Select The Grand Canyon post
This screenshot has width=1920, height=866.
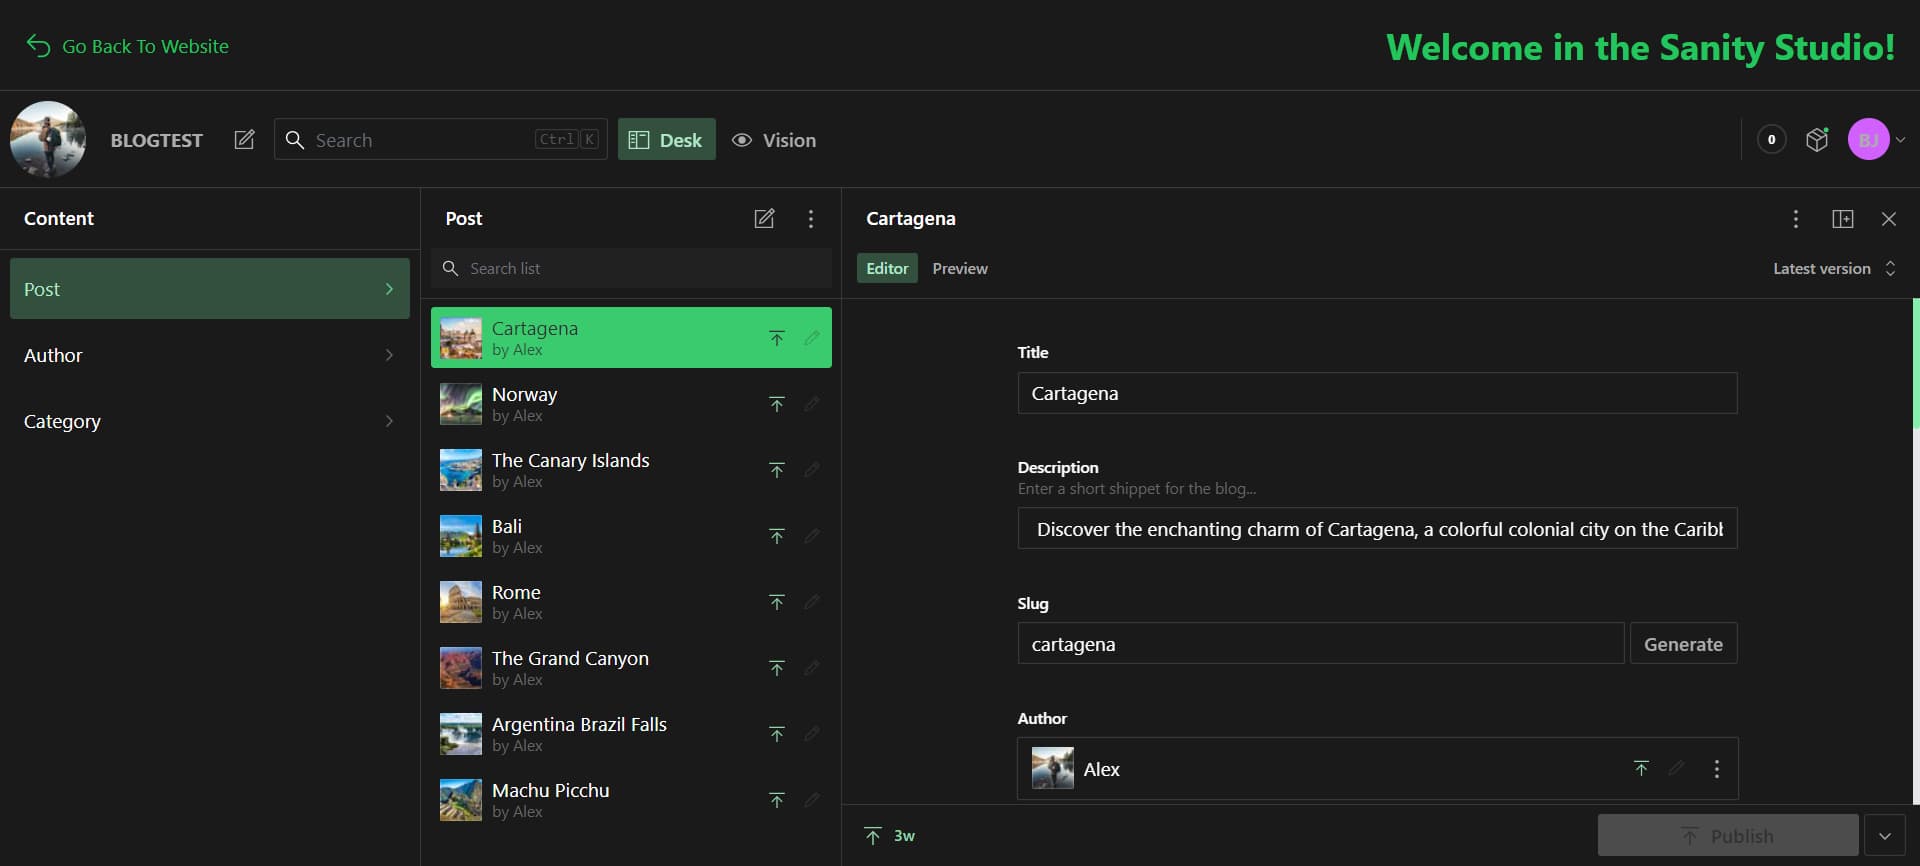pos(631,668)
